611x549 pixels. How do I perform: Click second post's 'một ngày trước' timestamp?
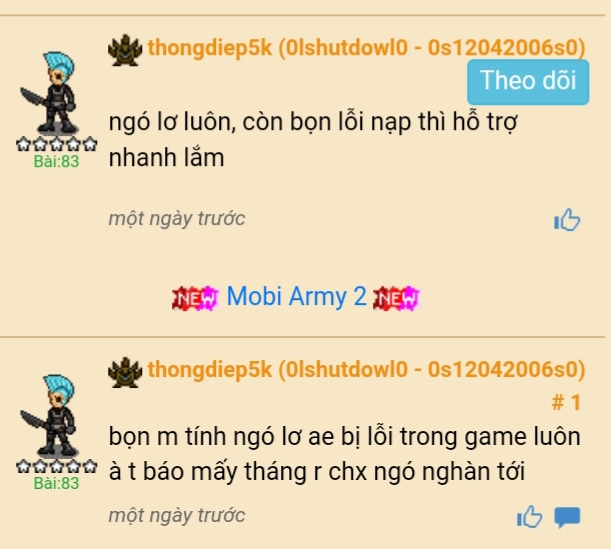coord(177,515)
